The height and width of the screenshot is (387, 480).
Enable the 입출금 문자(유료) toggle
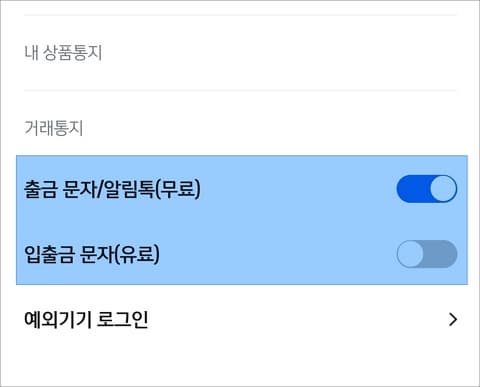click(x=427, y=254)
